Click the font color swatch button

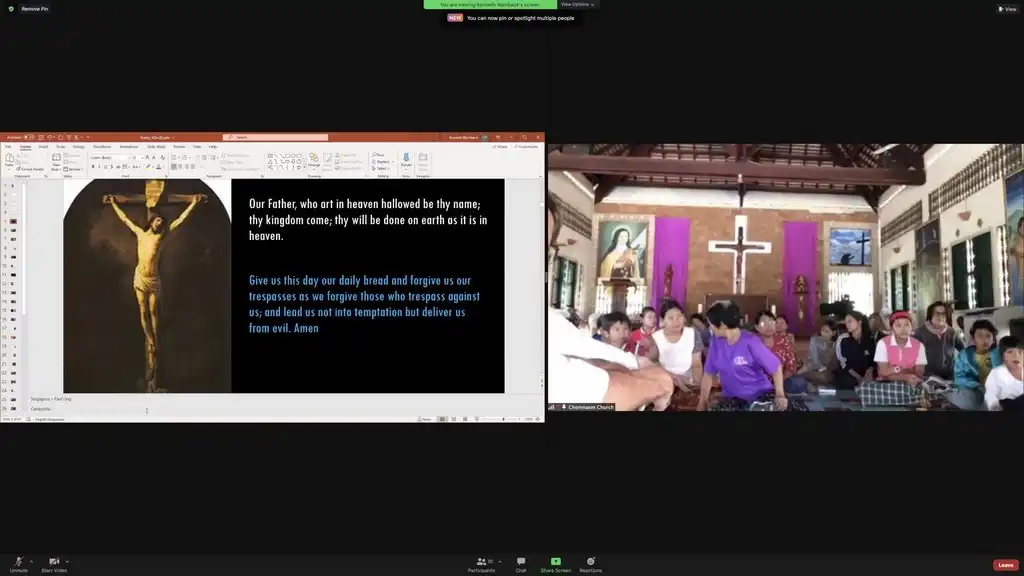(159, 167)
